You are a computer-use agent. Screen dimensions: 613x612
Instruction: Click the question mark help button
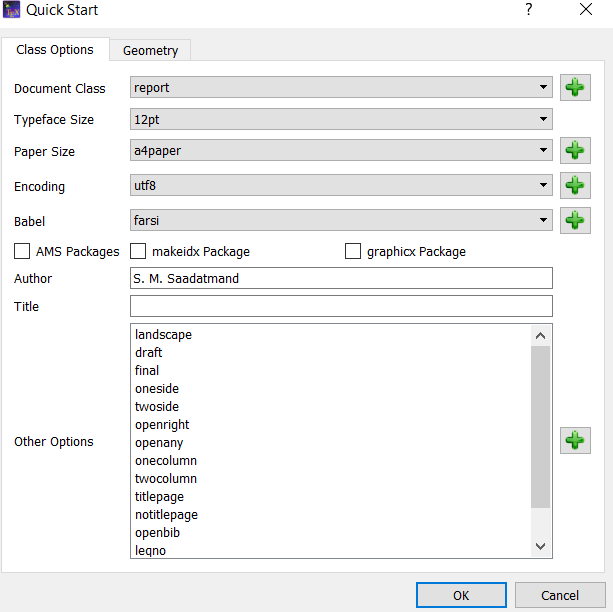coord(529,9)
